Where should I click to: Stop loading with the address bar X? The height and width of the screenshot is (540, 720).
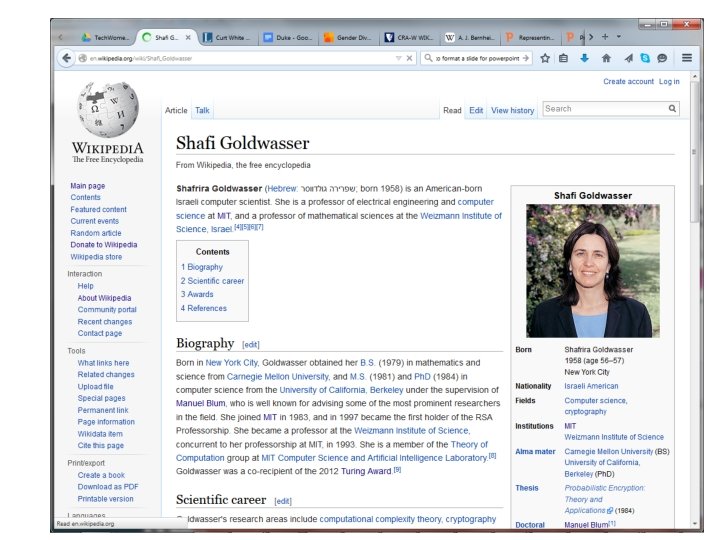[x=409, y=58]
